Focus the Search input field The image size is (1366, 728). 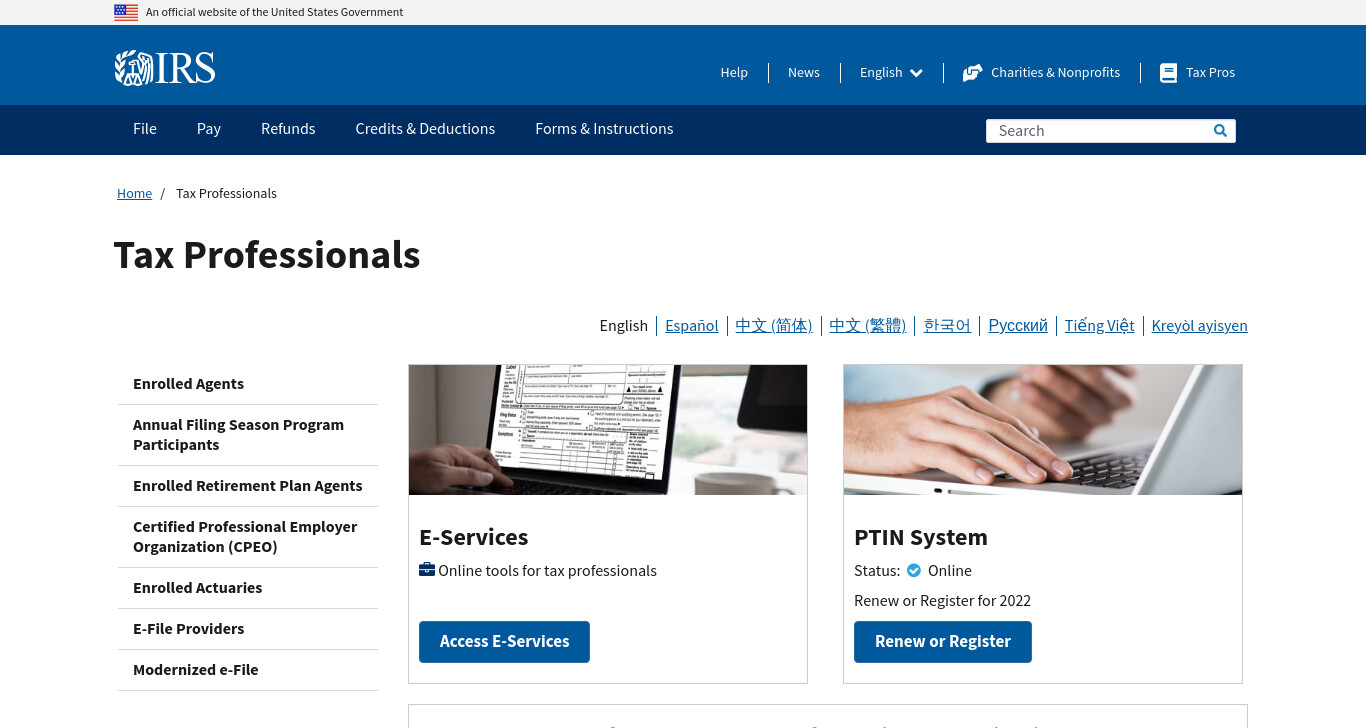1098,131
